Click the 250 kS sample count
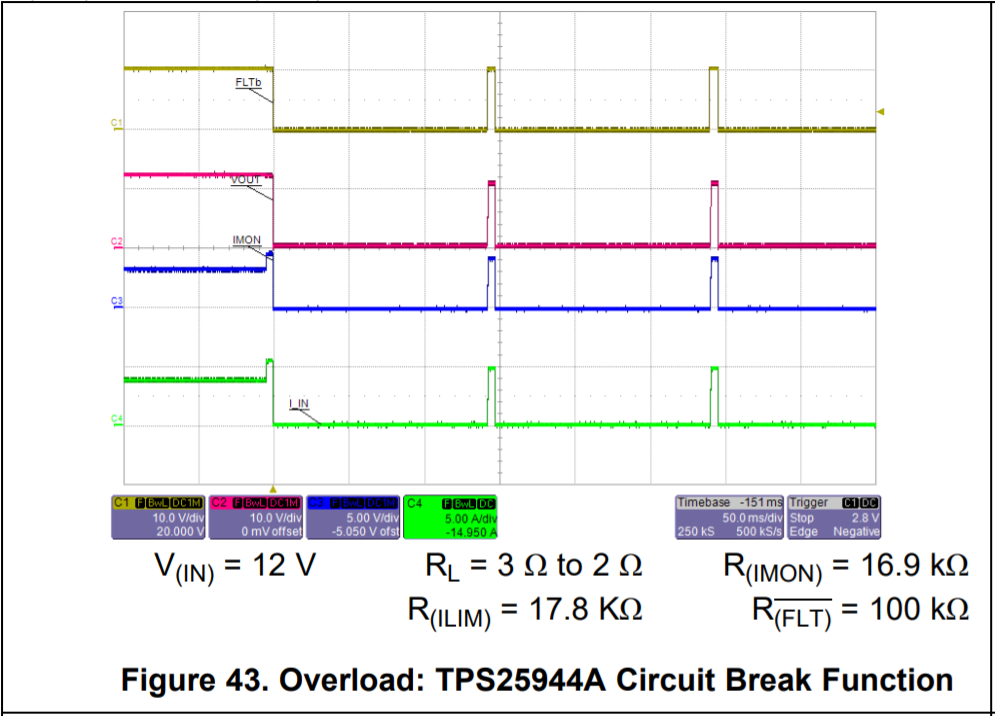This screenshot has width=995, height=716. (696, 531)
